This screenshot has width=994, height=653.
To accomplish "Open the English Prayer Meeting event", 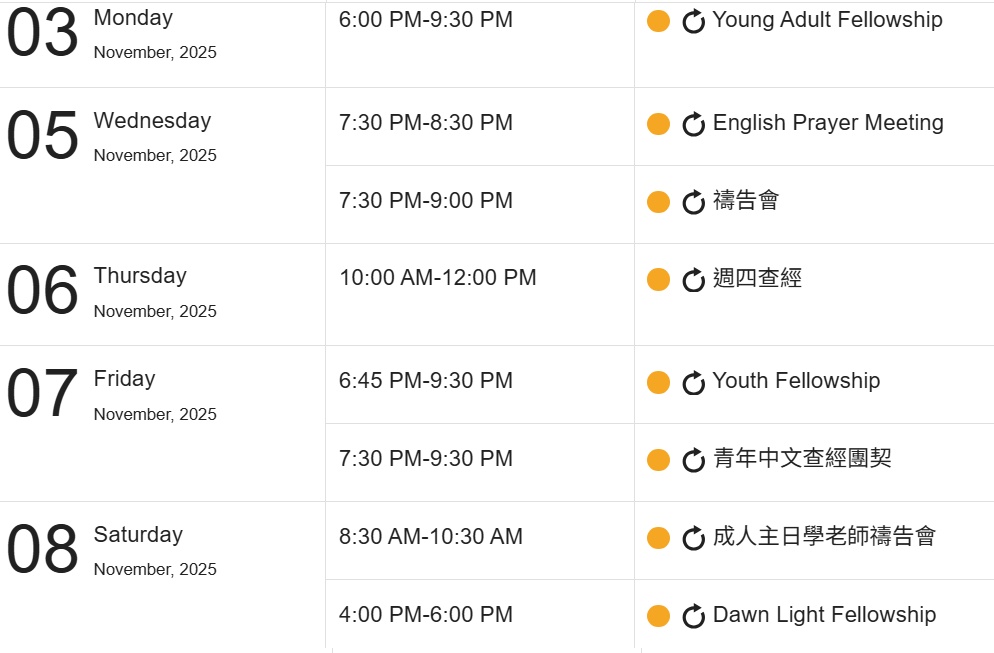I will [x=828, y=123].
